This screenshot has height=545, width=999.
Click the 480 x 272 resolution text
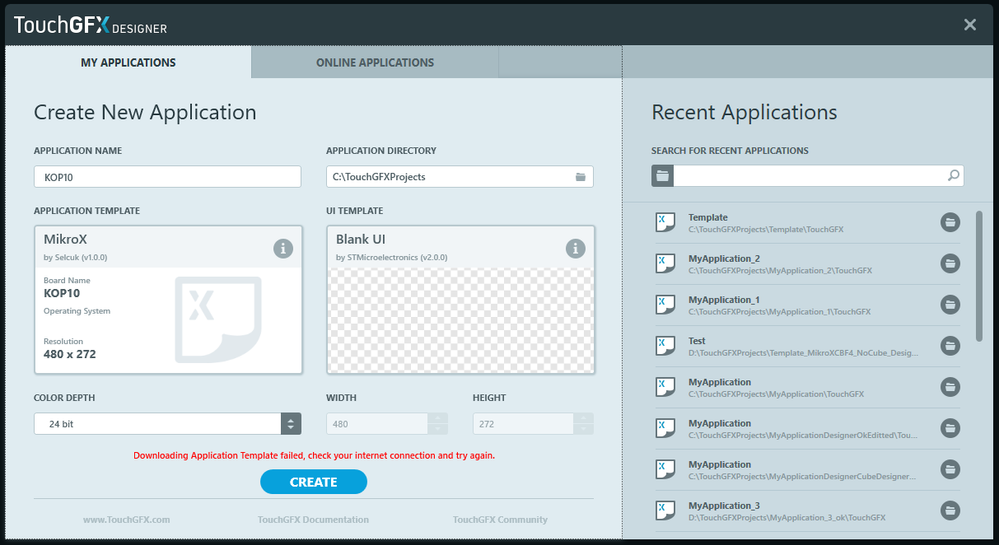click(69, 354)
